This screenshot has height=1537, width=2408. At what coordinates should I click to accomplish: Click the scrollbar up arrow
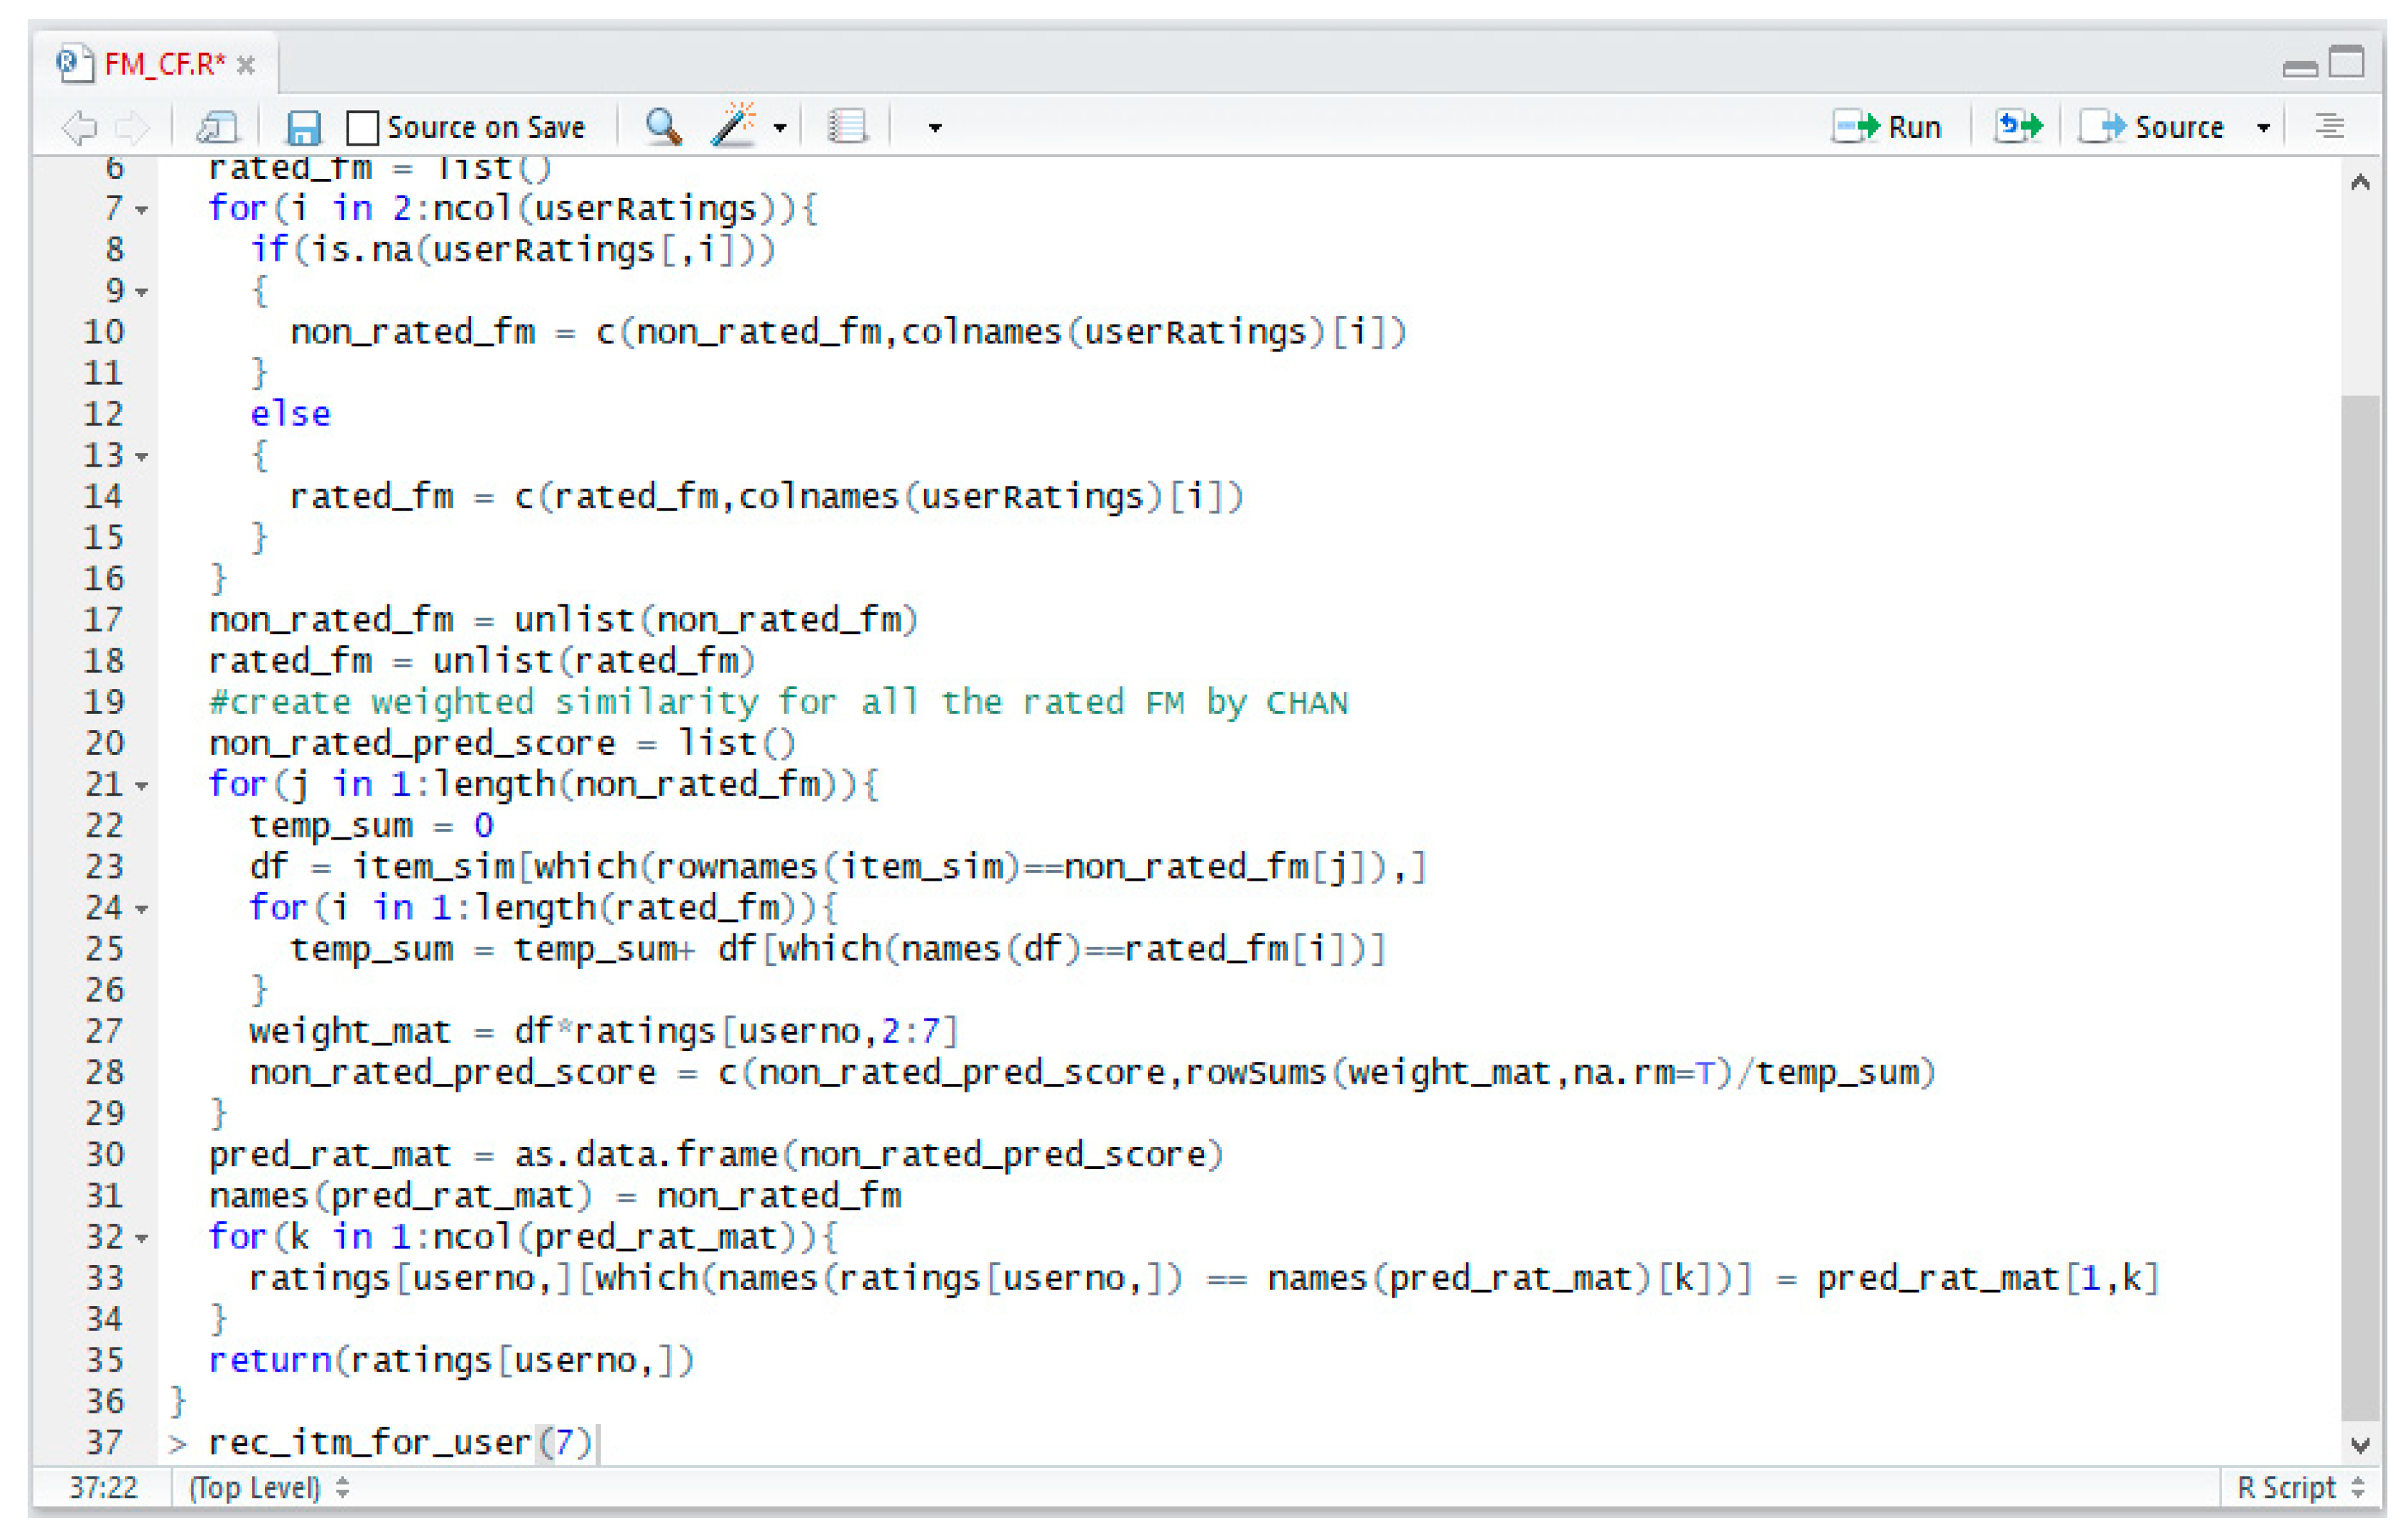(2361, 183)
